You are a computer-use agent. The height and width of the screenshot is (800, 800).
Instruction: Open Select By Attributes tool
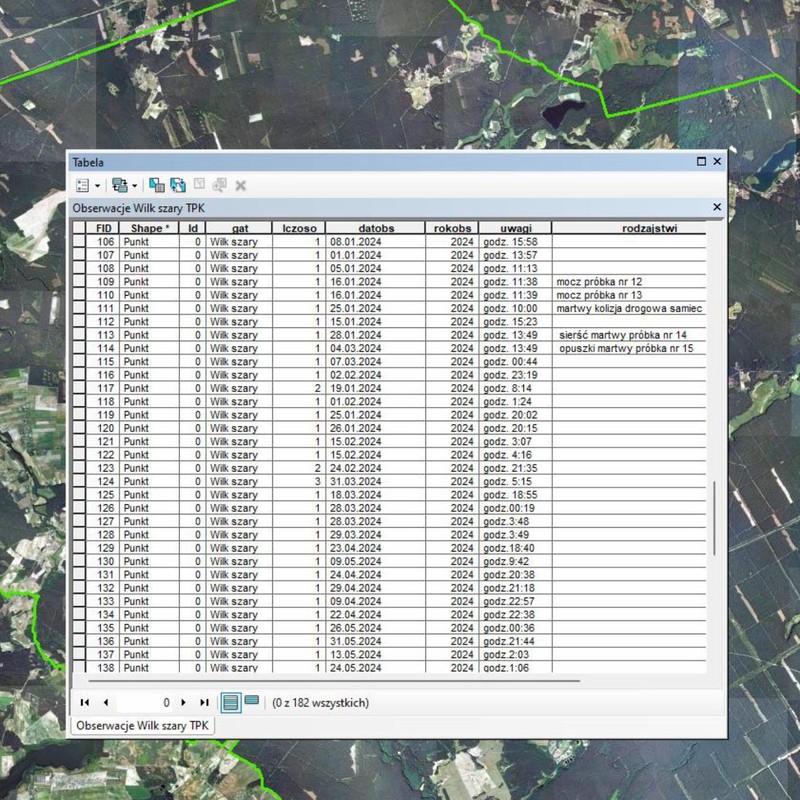pyautogui.click(x=157, y=185)
